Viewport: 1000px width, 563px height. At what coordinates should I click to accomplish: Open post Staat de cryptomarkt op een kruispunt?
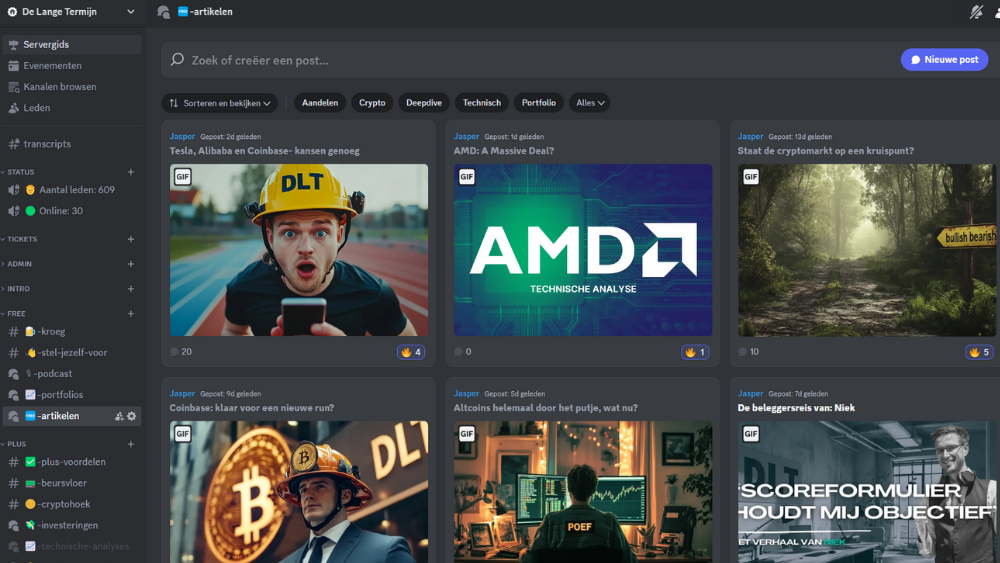coord(826,151)
